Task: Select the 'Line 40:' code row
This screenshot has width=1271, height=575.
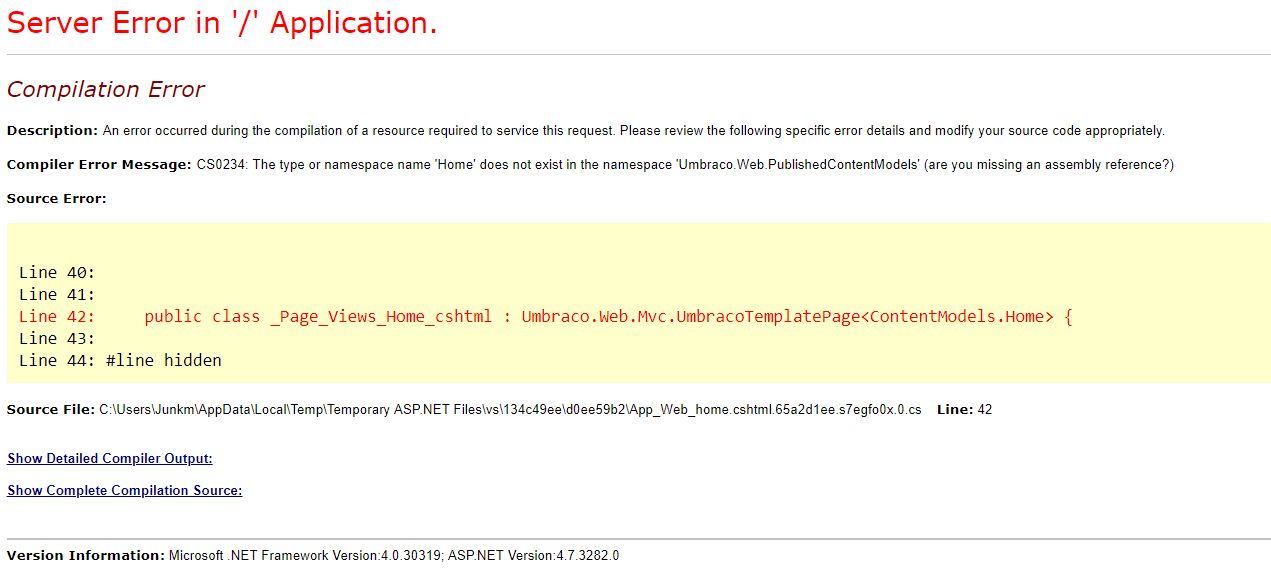Action: (57, 272)
